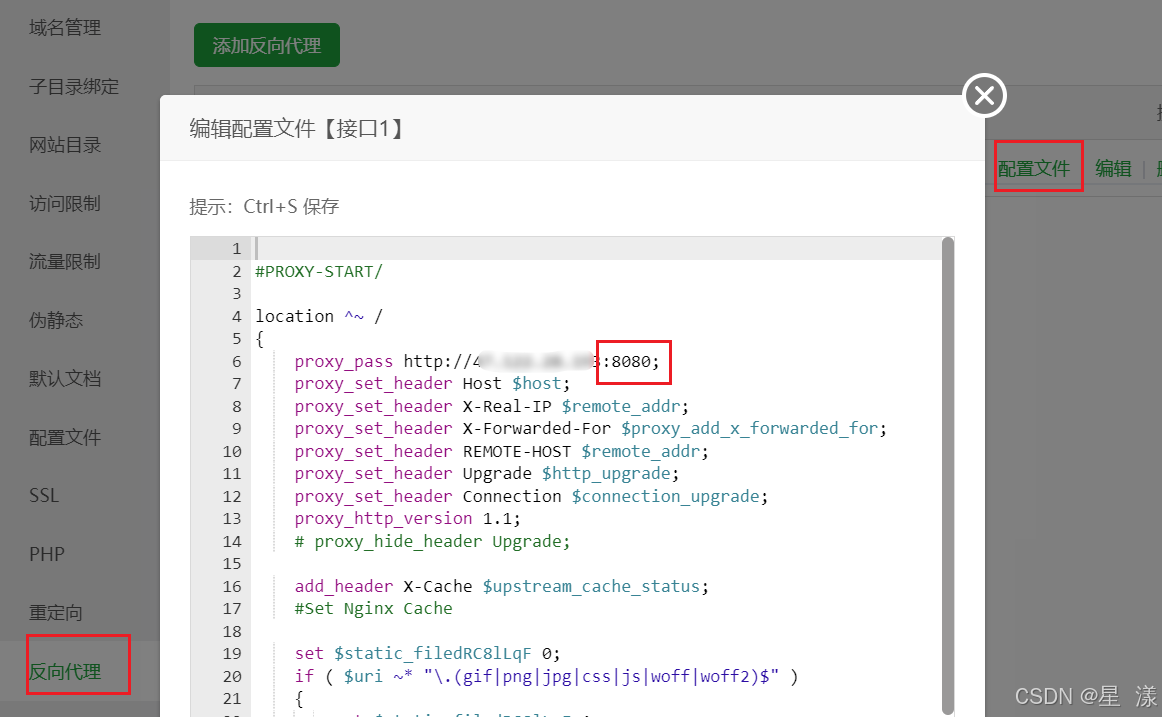This screenshot has height=717, width=1162.
Task: Click the 'location ^~ /' line
Action: coord(319,316)
